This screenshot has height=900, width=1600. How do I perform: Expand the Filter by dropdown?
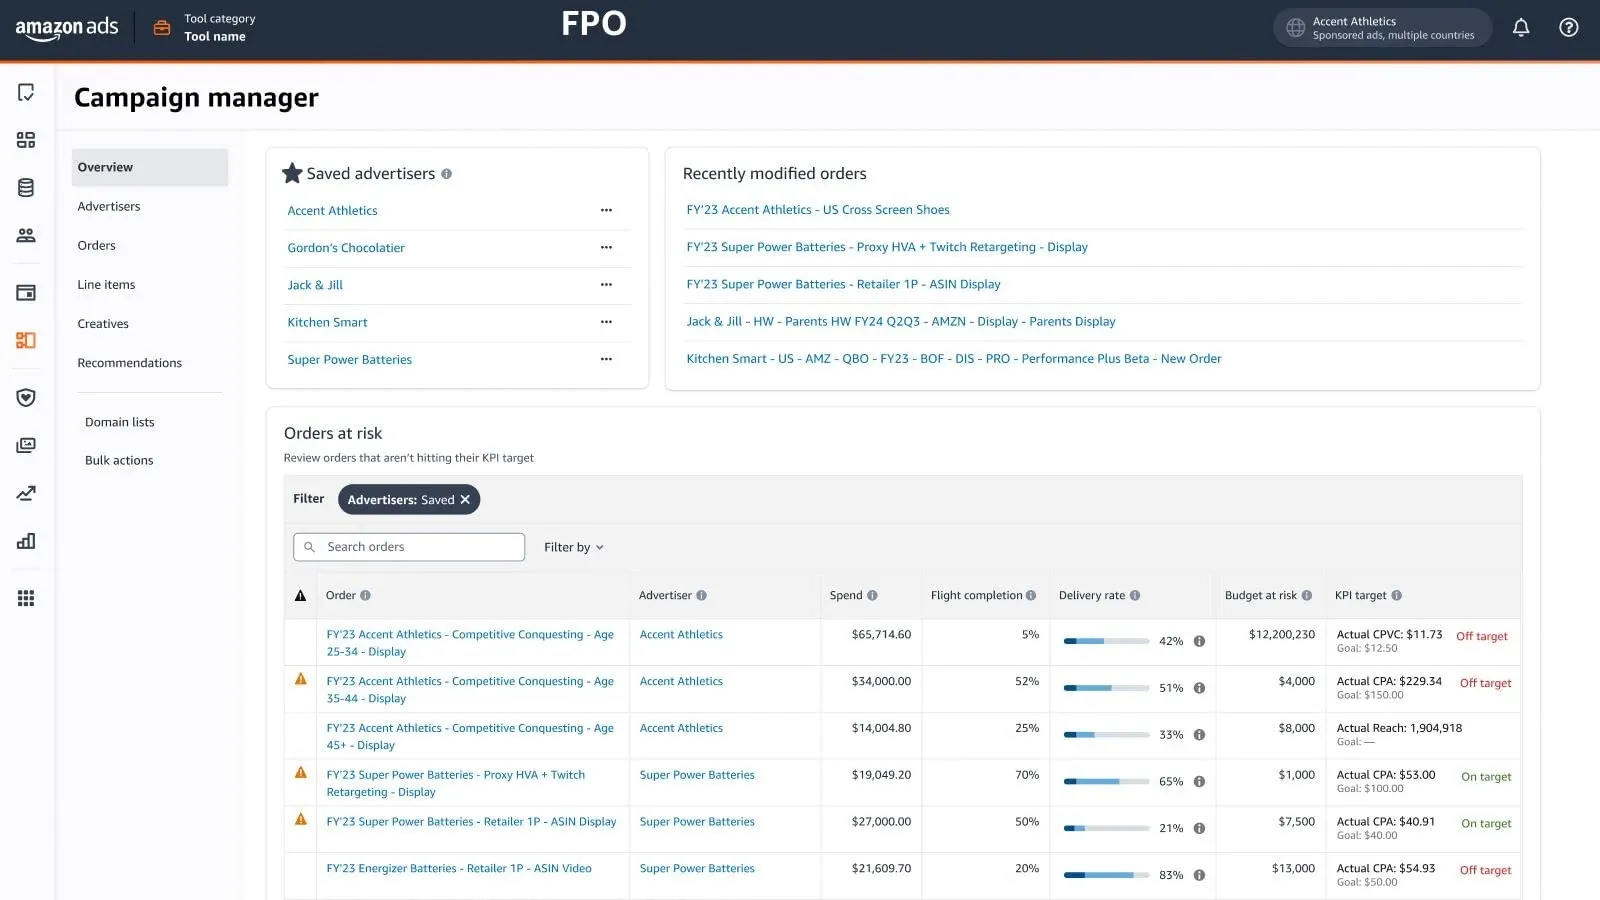pyautogui.click(x=573, y=547)
